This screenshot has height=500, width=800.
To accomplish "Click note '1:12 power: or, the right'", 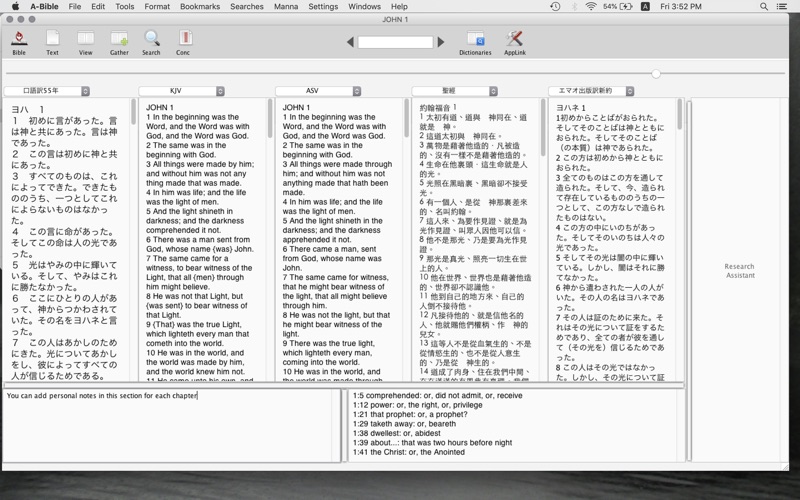I will pyautogui.click(x=417, y=405).
